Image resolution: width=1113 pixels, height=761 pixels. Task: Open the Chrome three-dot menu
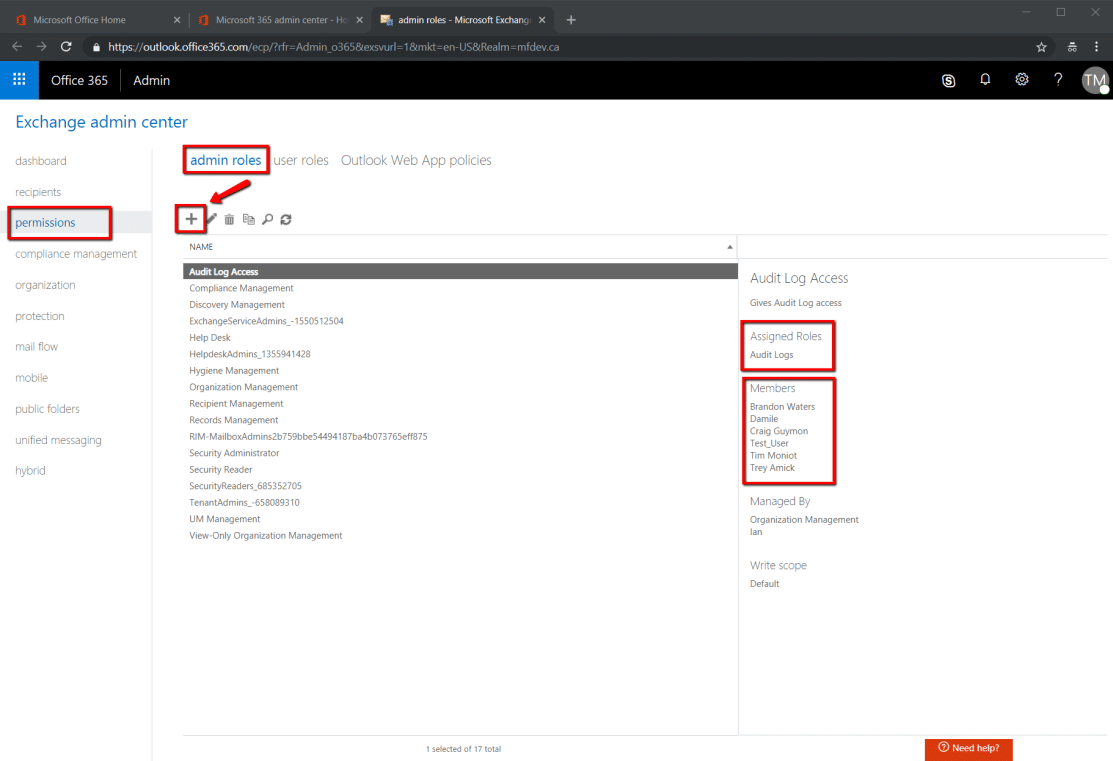tap(1097, 47)
